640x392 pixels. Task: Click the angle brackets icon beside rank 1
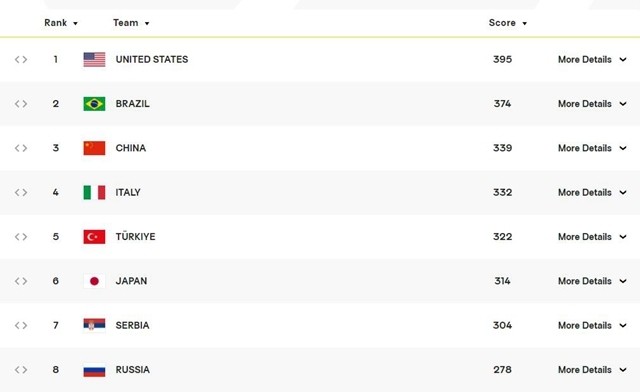pos(21,60)
